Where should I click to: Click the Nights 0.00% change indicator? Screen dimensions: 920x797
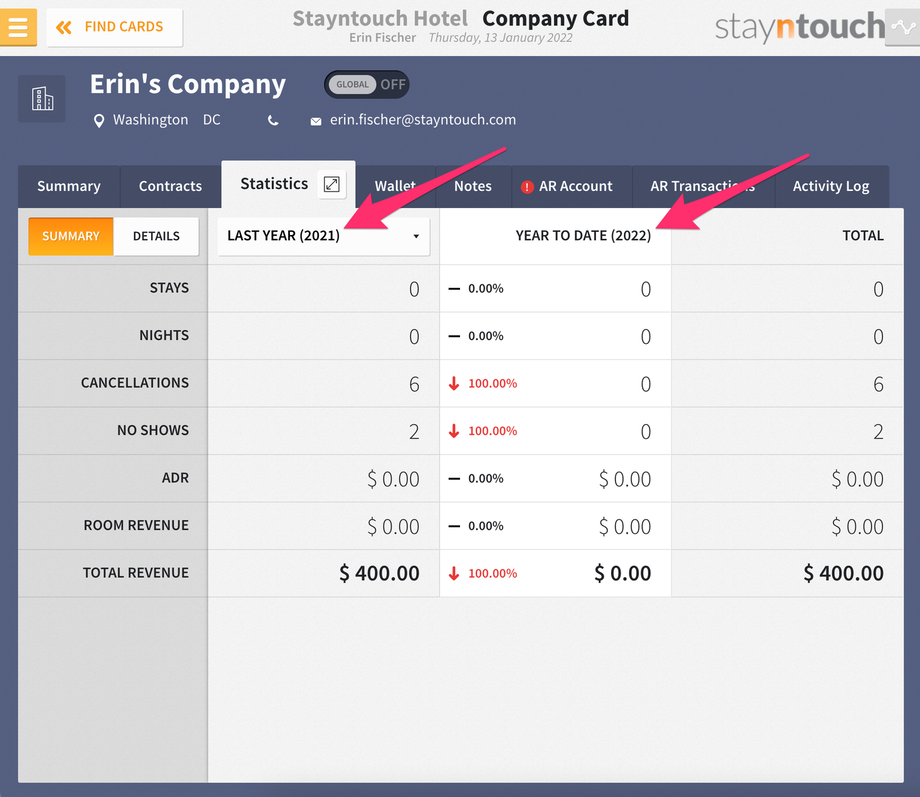point(476,336)
